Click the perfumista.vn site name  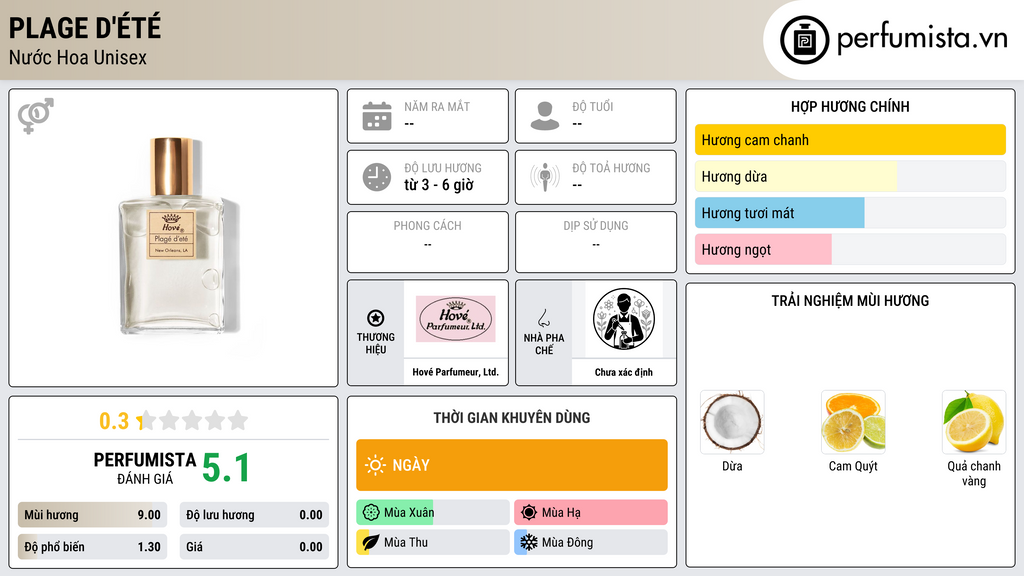(x=922, y=38)
